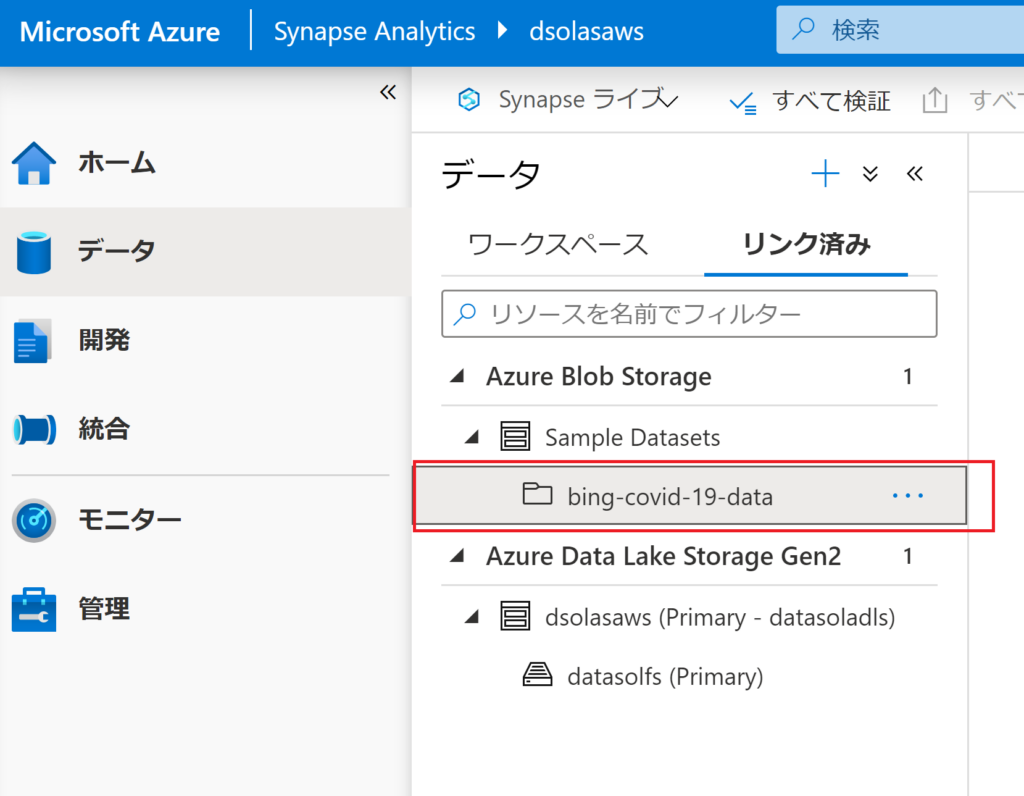
Task: Collapse the Azure Blob Storage section
Action: click(x=458, y=377)
